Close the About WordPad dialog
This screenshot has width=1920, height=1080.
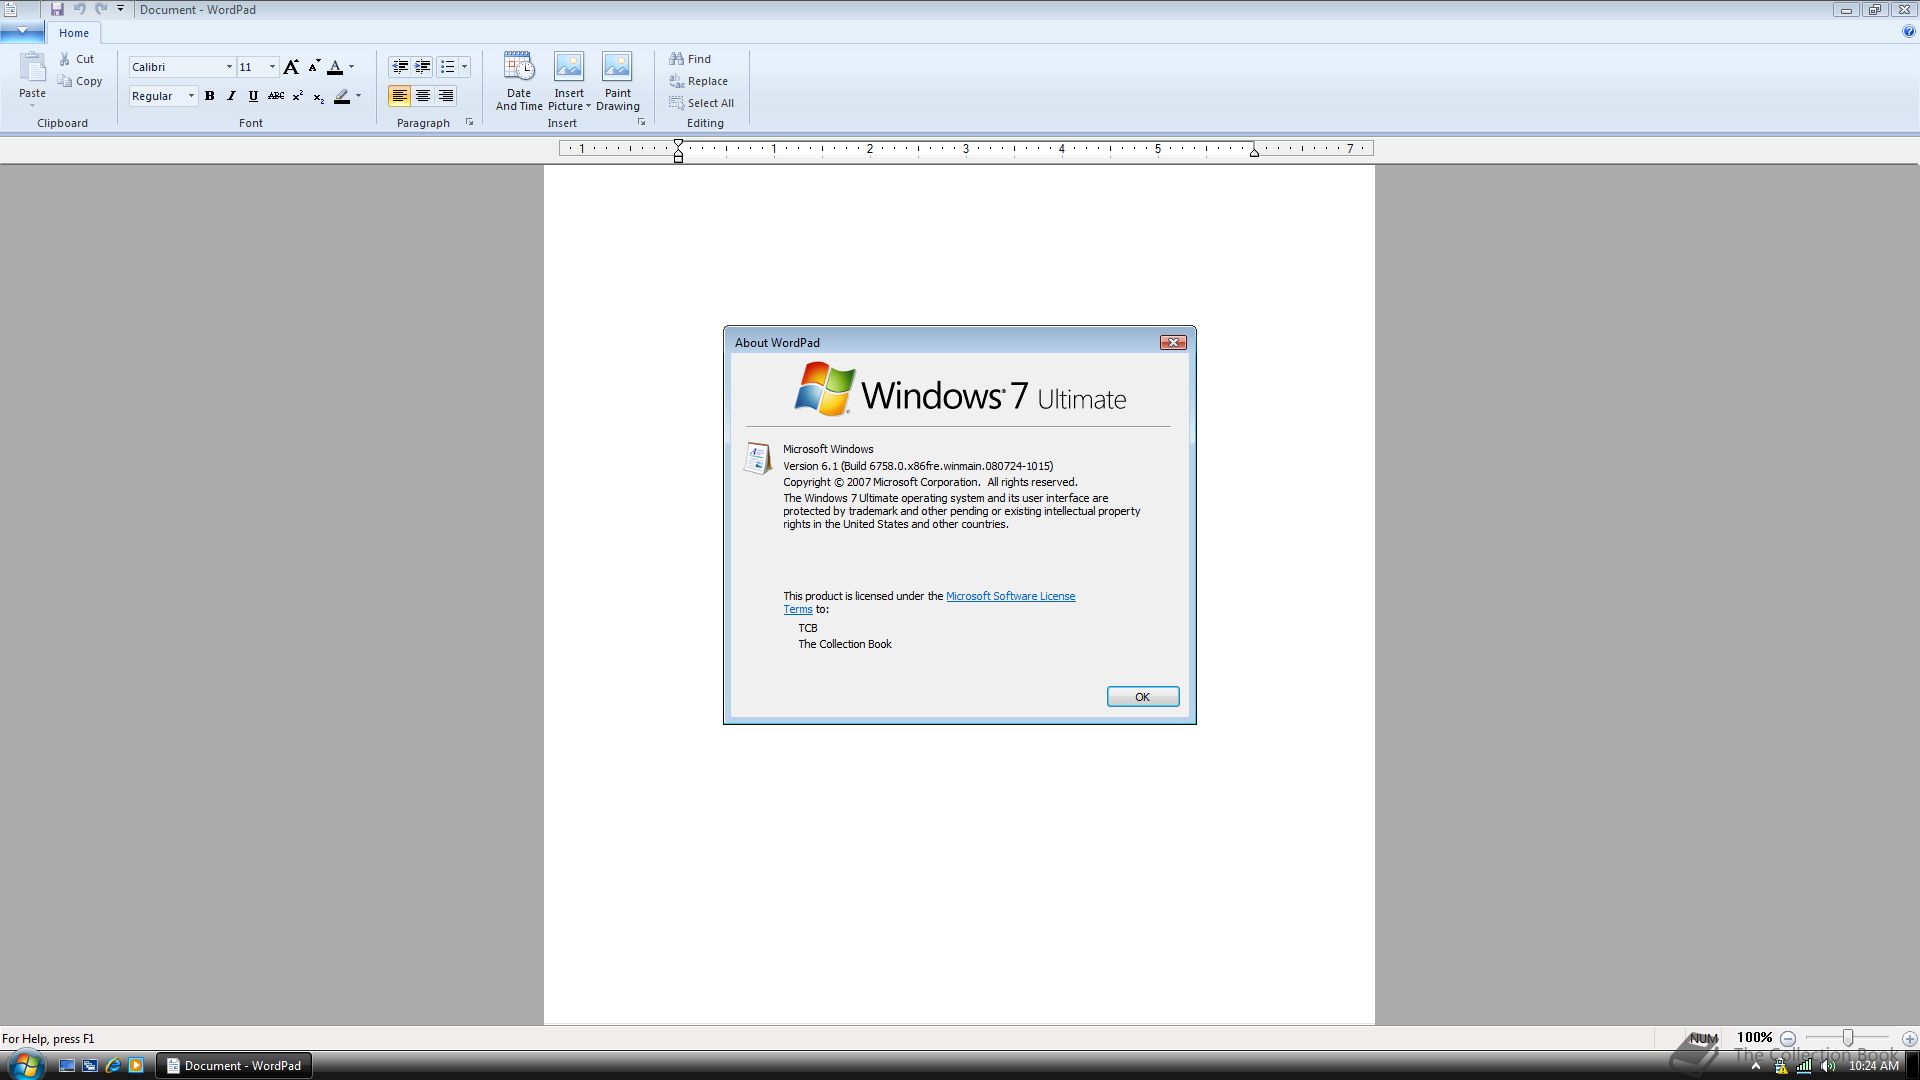click(x=1173, y=342)
